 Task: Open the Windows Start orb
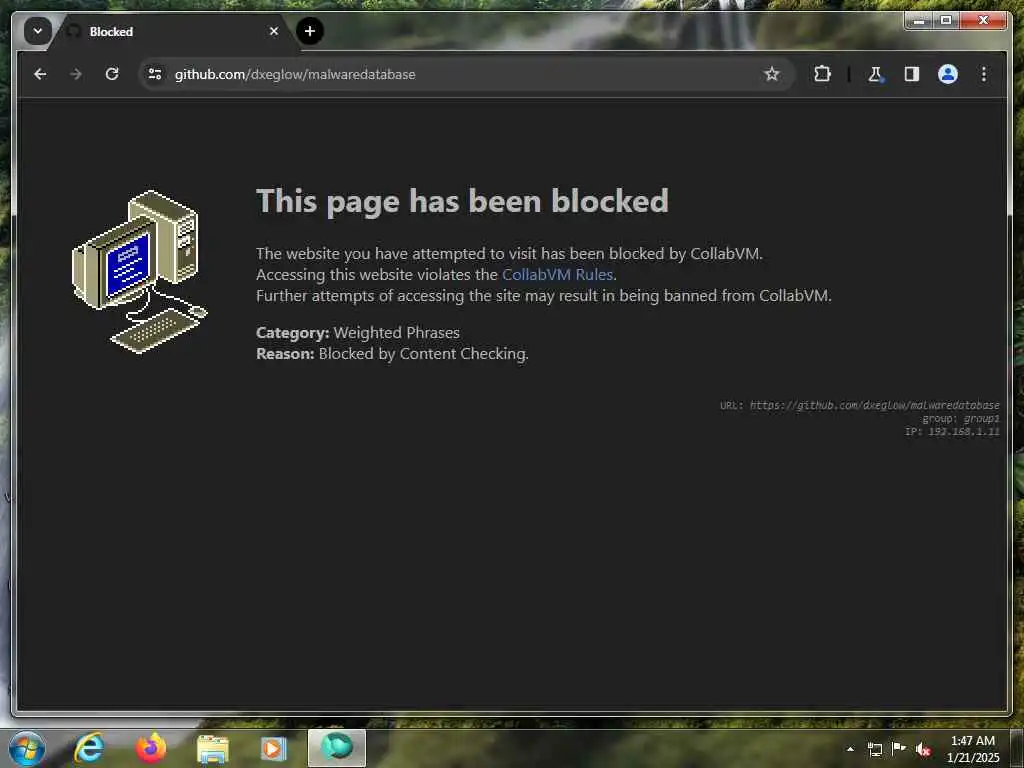click(27, 748)
